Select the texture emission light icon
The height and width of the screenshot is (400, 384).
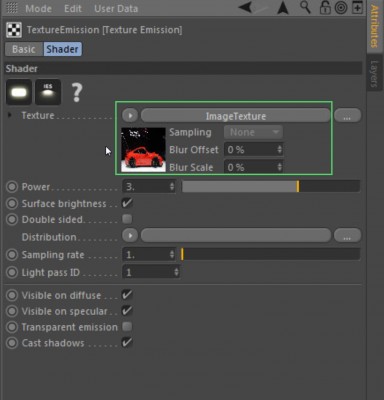pyautogui.click(x=19, y=92)
